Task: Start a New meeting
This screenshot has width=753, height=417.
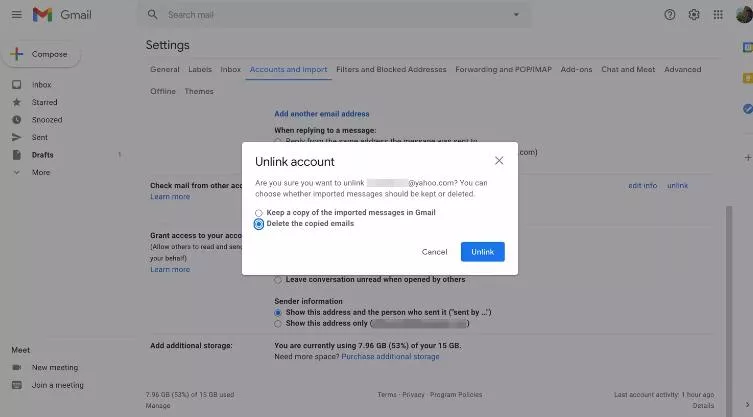Action: coord(55,368)
